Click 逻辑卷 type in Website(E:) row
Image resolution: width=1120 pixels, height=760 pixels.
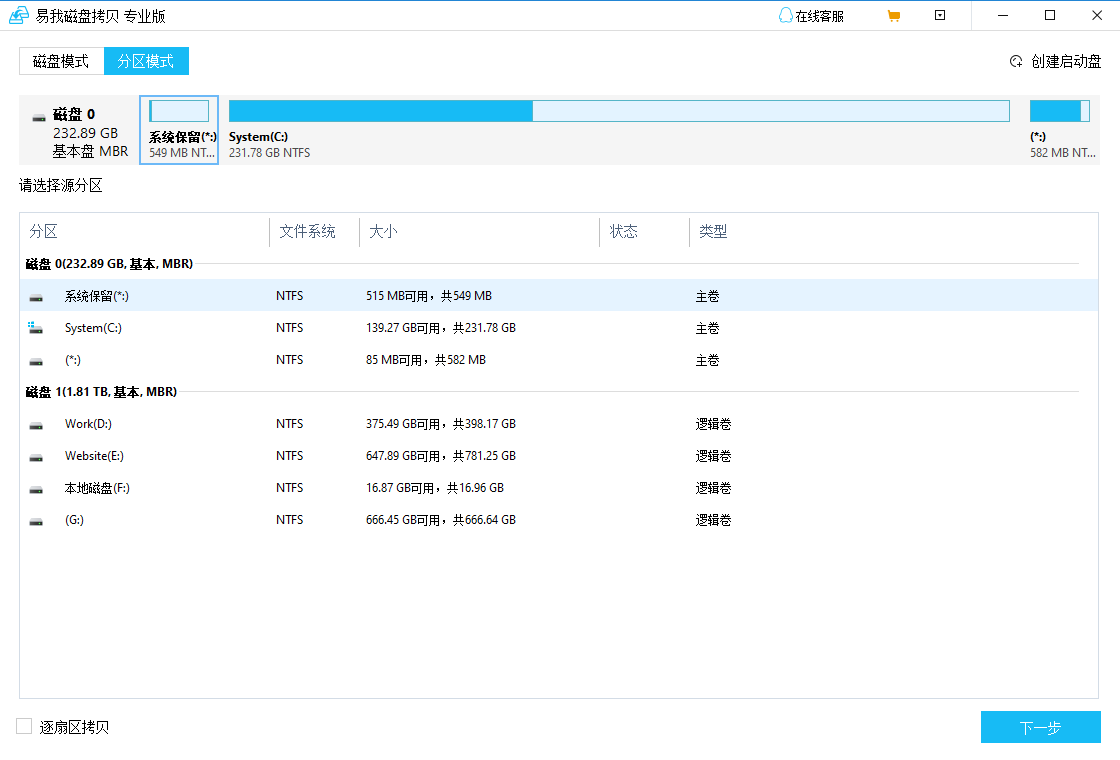714,456
